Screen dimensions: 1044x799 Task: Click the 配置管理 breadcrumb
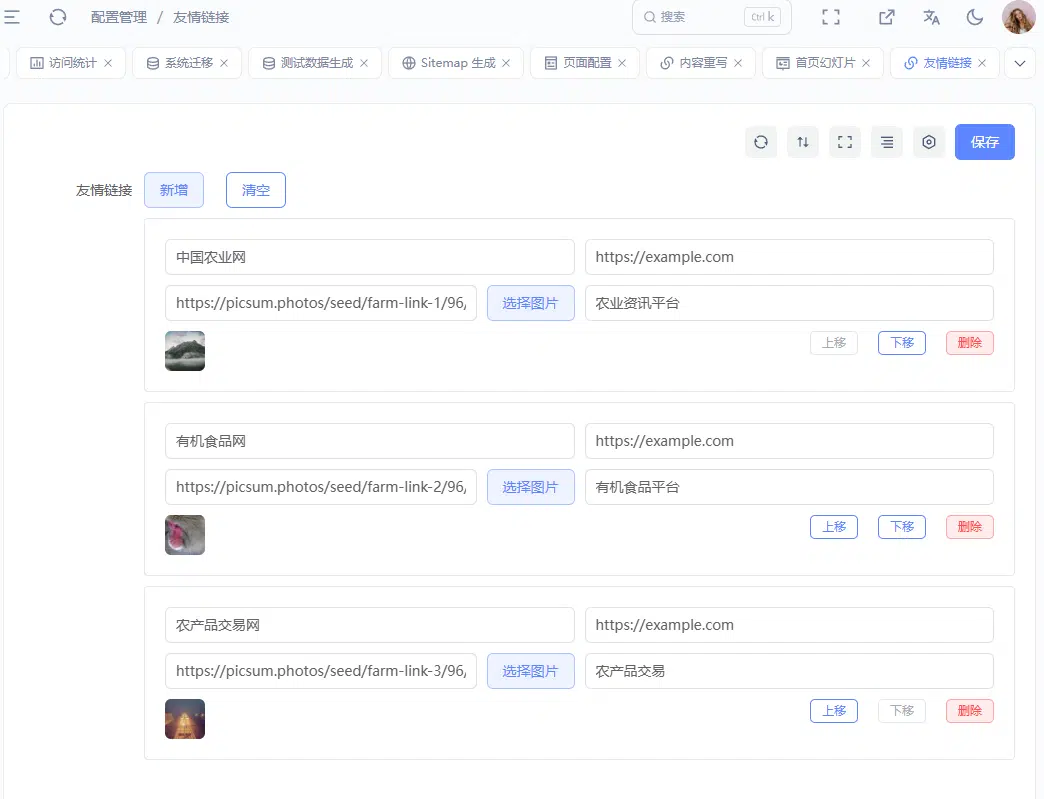pos(119,17)
